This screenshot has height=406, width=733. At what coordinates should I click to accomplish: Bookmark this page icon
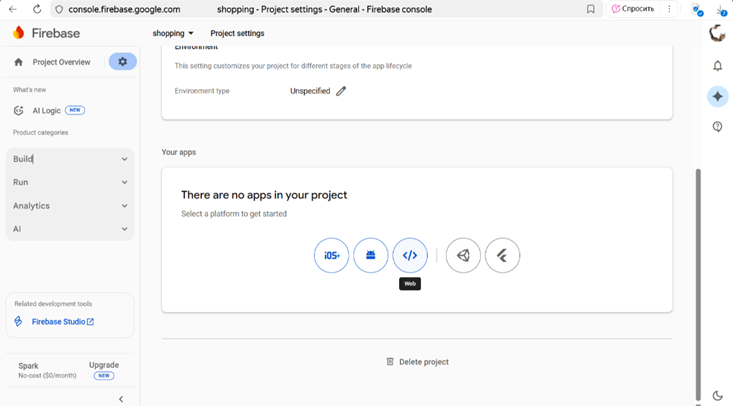591,9
